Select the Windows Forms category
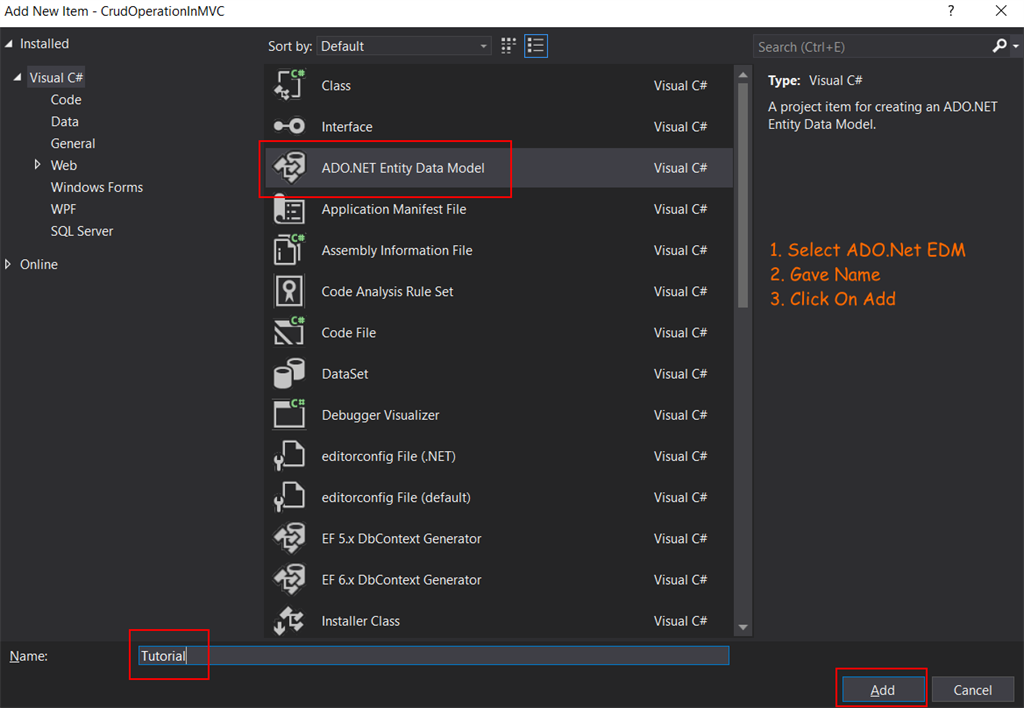The width and height of the screenshot is (1024, 708). click(96, 187)
